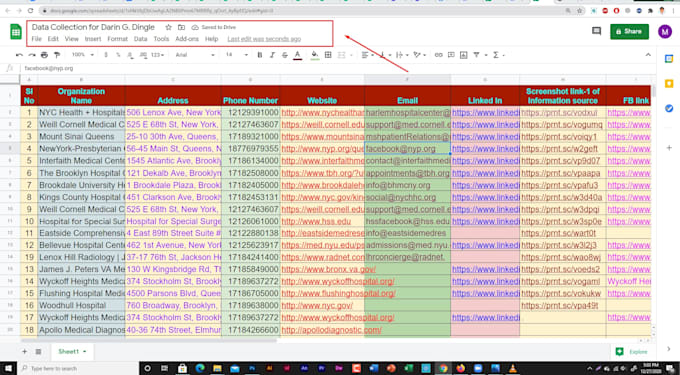
Task: Open the 123 more number formats dropdown
Action: click(158, 55)
